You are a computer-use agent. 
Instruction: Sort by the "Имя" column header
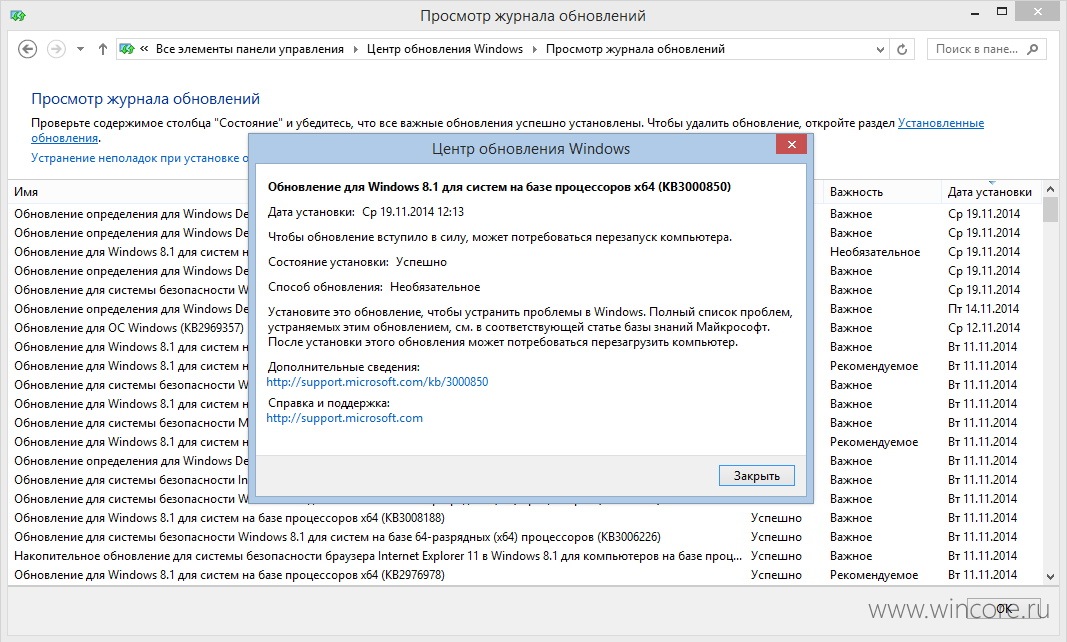point(26,192)
